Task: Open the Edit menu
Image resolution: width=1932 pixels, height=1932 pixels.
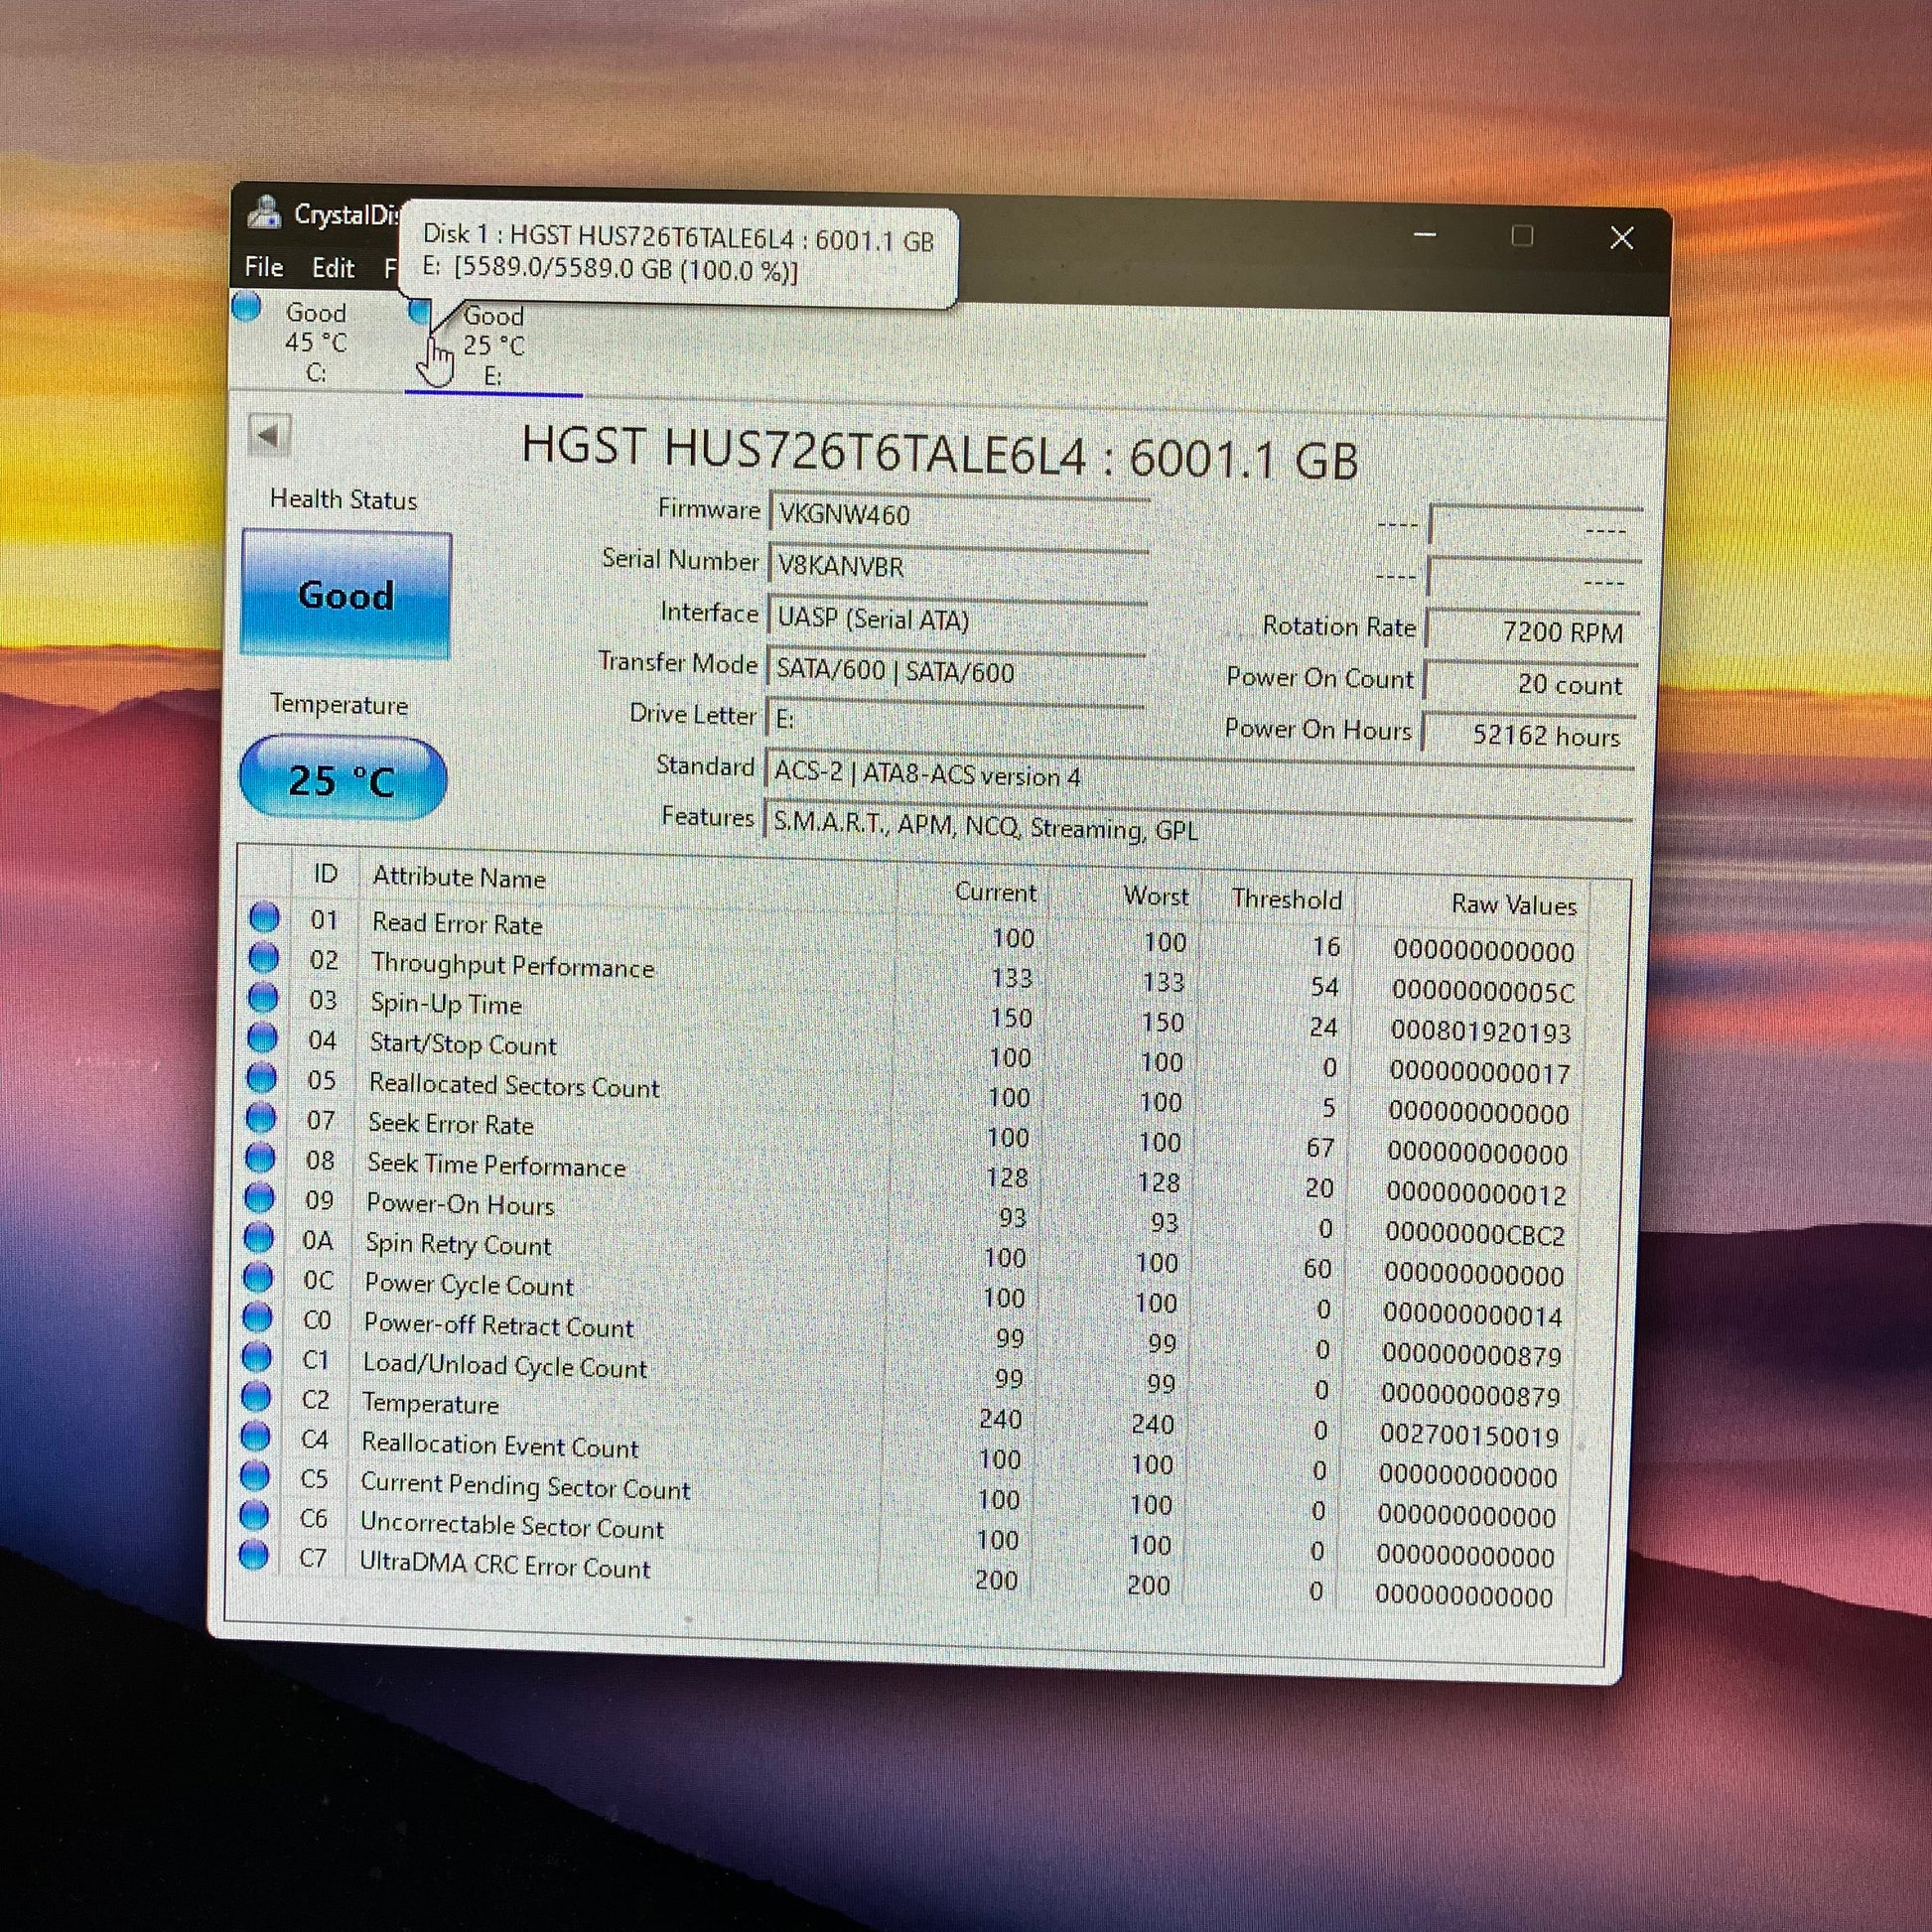Action: [333, 268]
